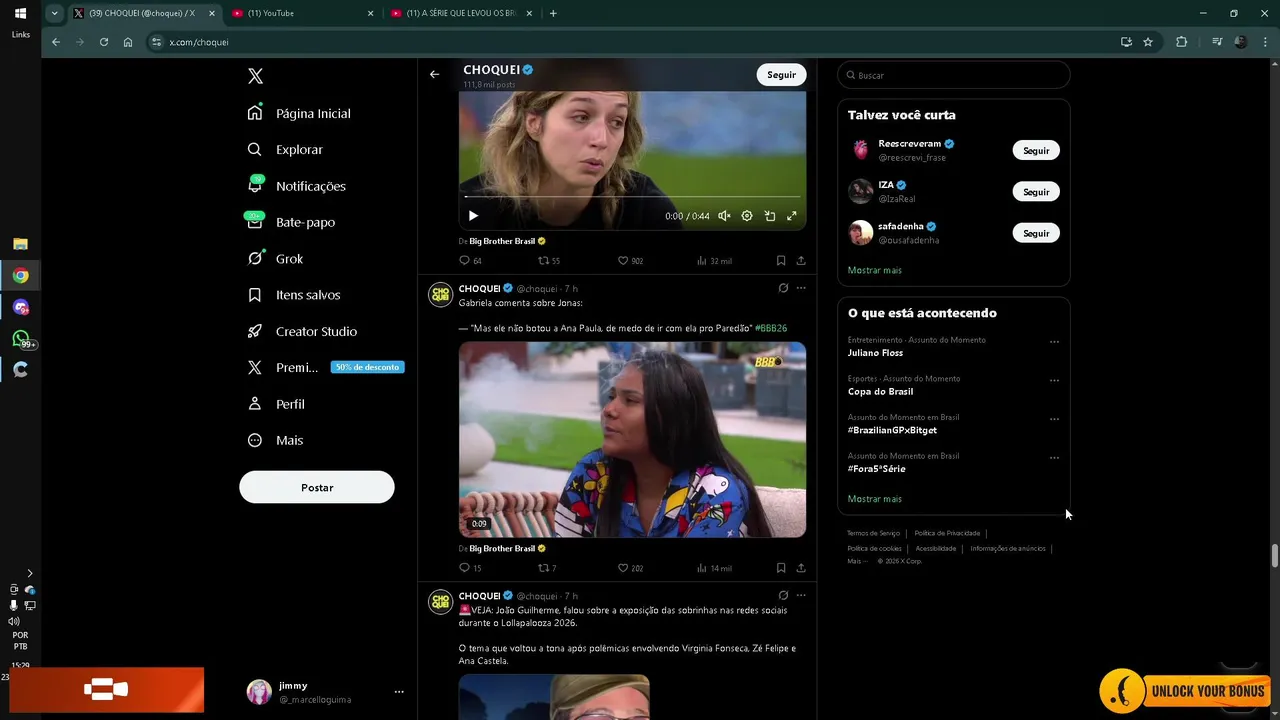
Task: Bookmark this page with the star icon
Action: click(1148, 42)
